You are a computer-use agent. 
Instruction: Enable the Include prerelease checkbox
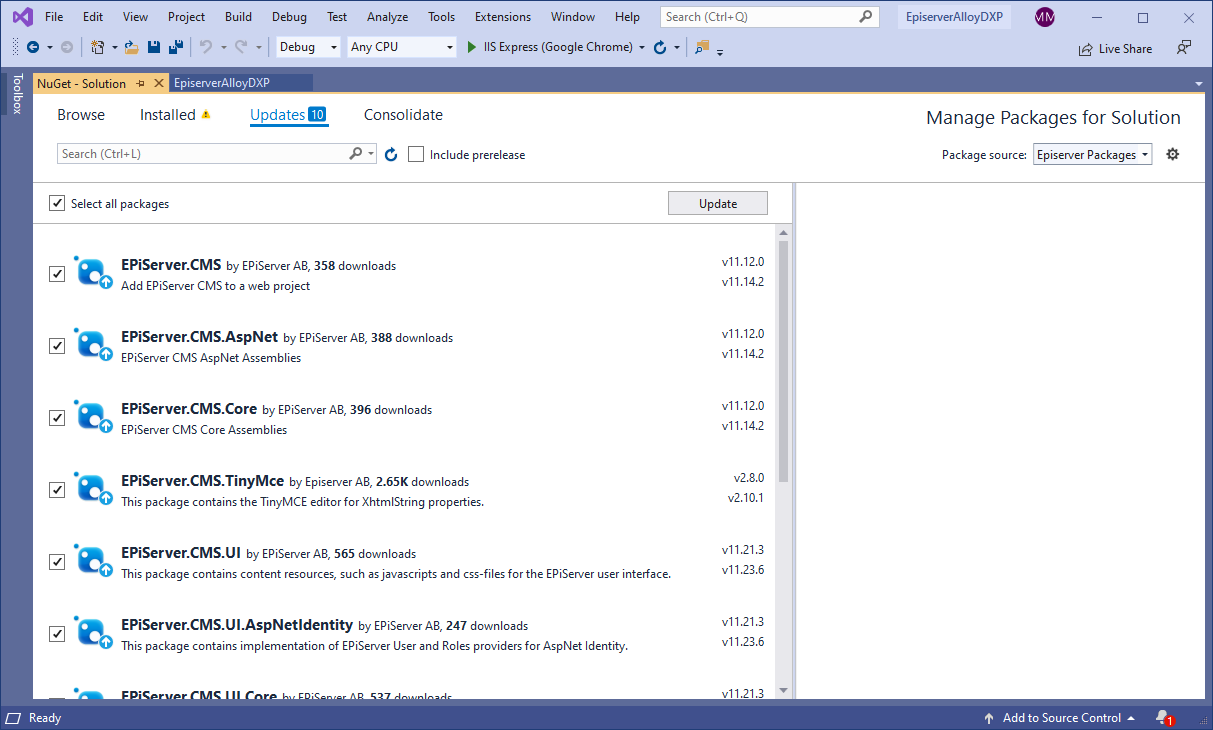pyautogui.click(x=416, y=154)
